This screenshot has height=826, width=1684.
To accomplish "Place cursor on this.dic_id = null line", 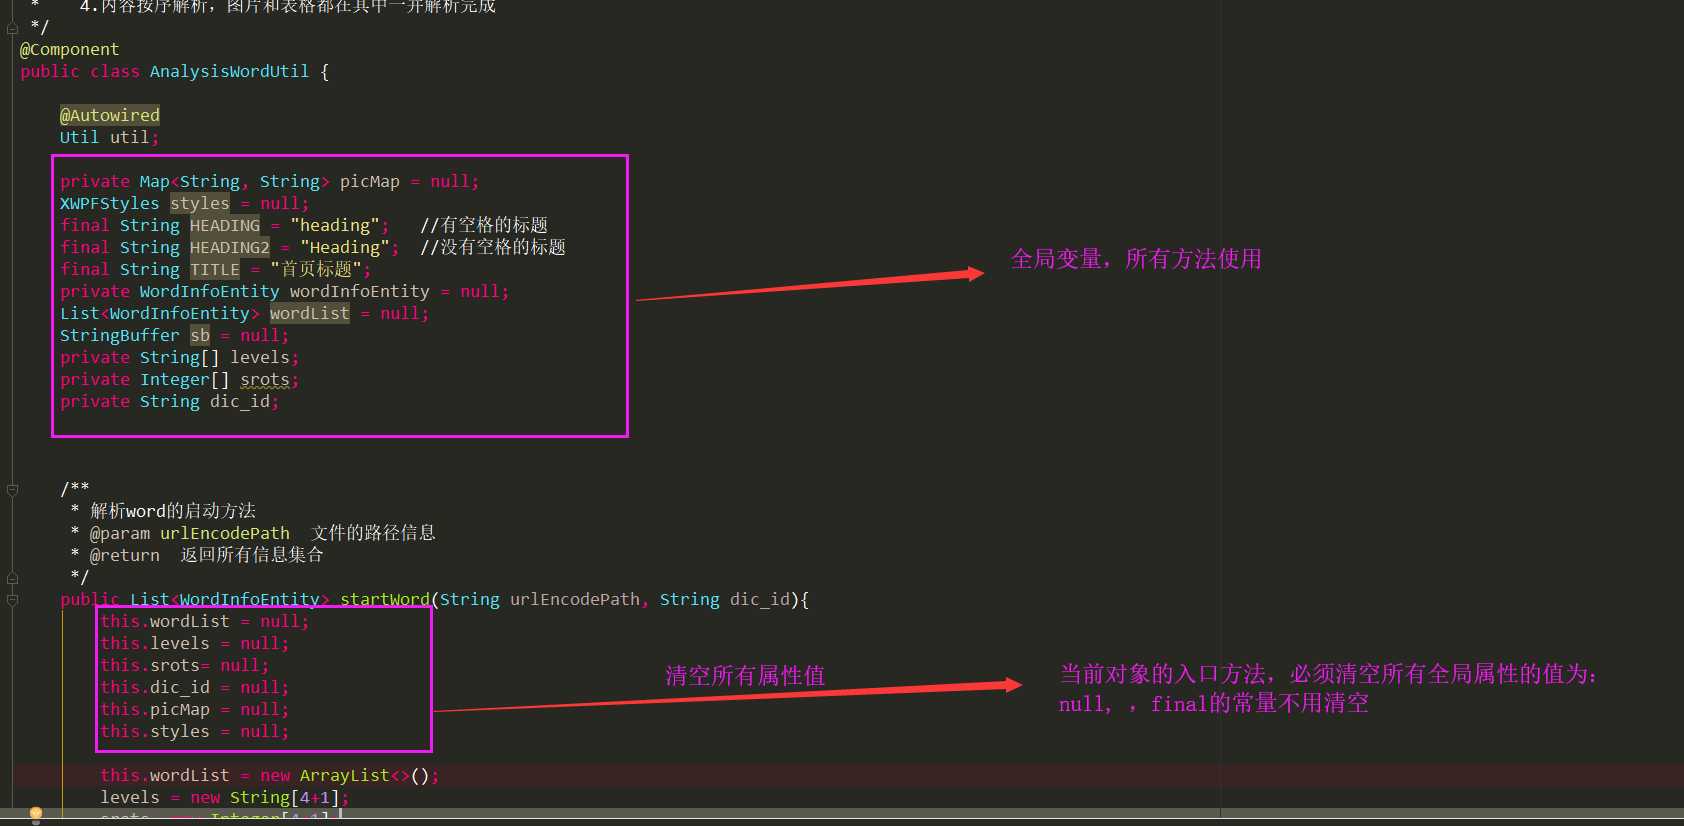I will 194,687.
